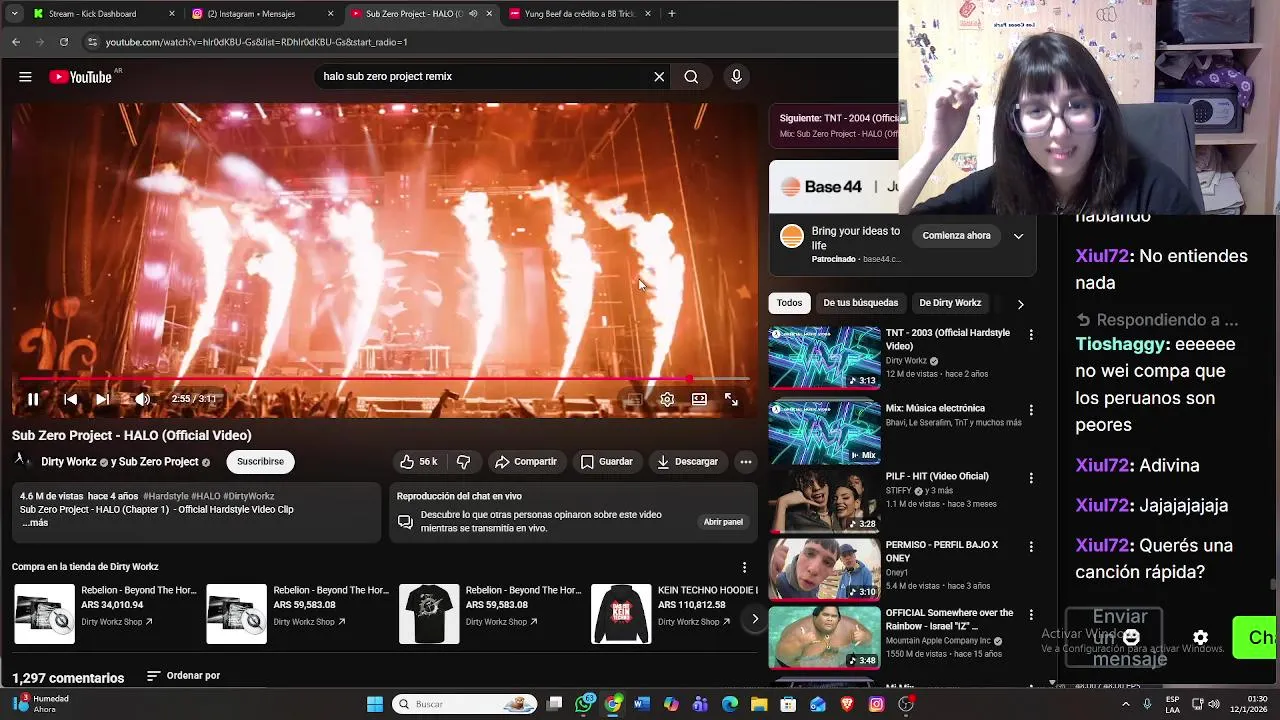Select the De Dirty Workz chip
The image size is (1280, 720).
click(950, 303)
